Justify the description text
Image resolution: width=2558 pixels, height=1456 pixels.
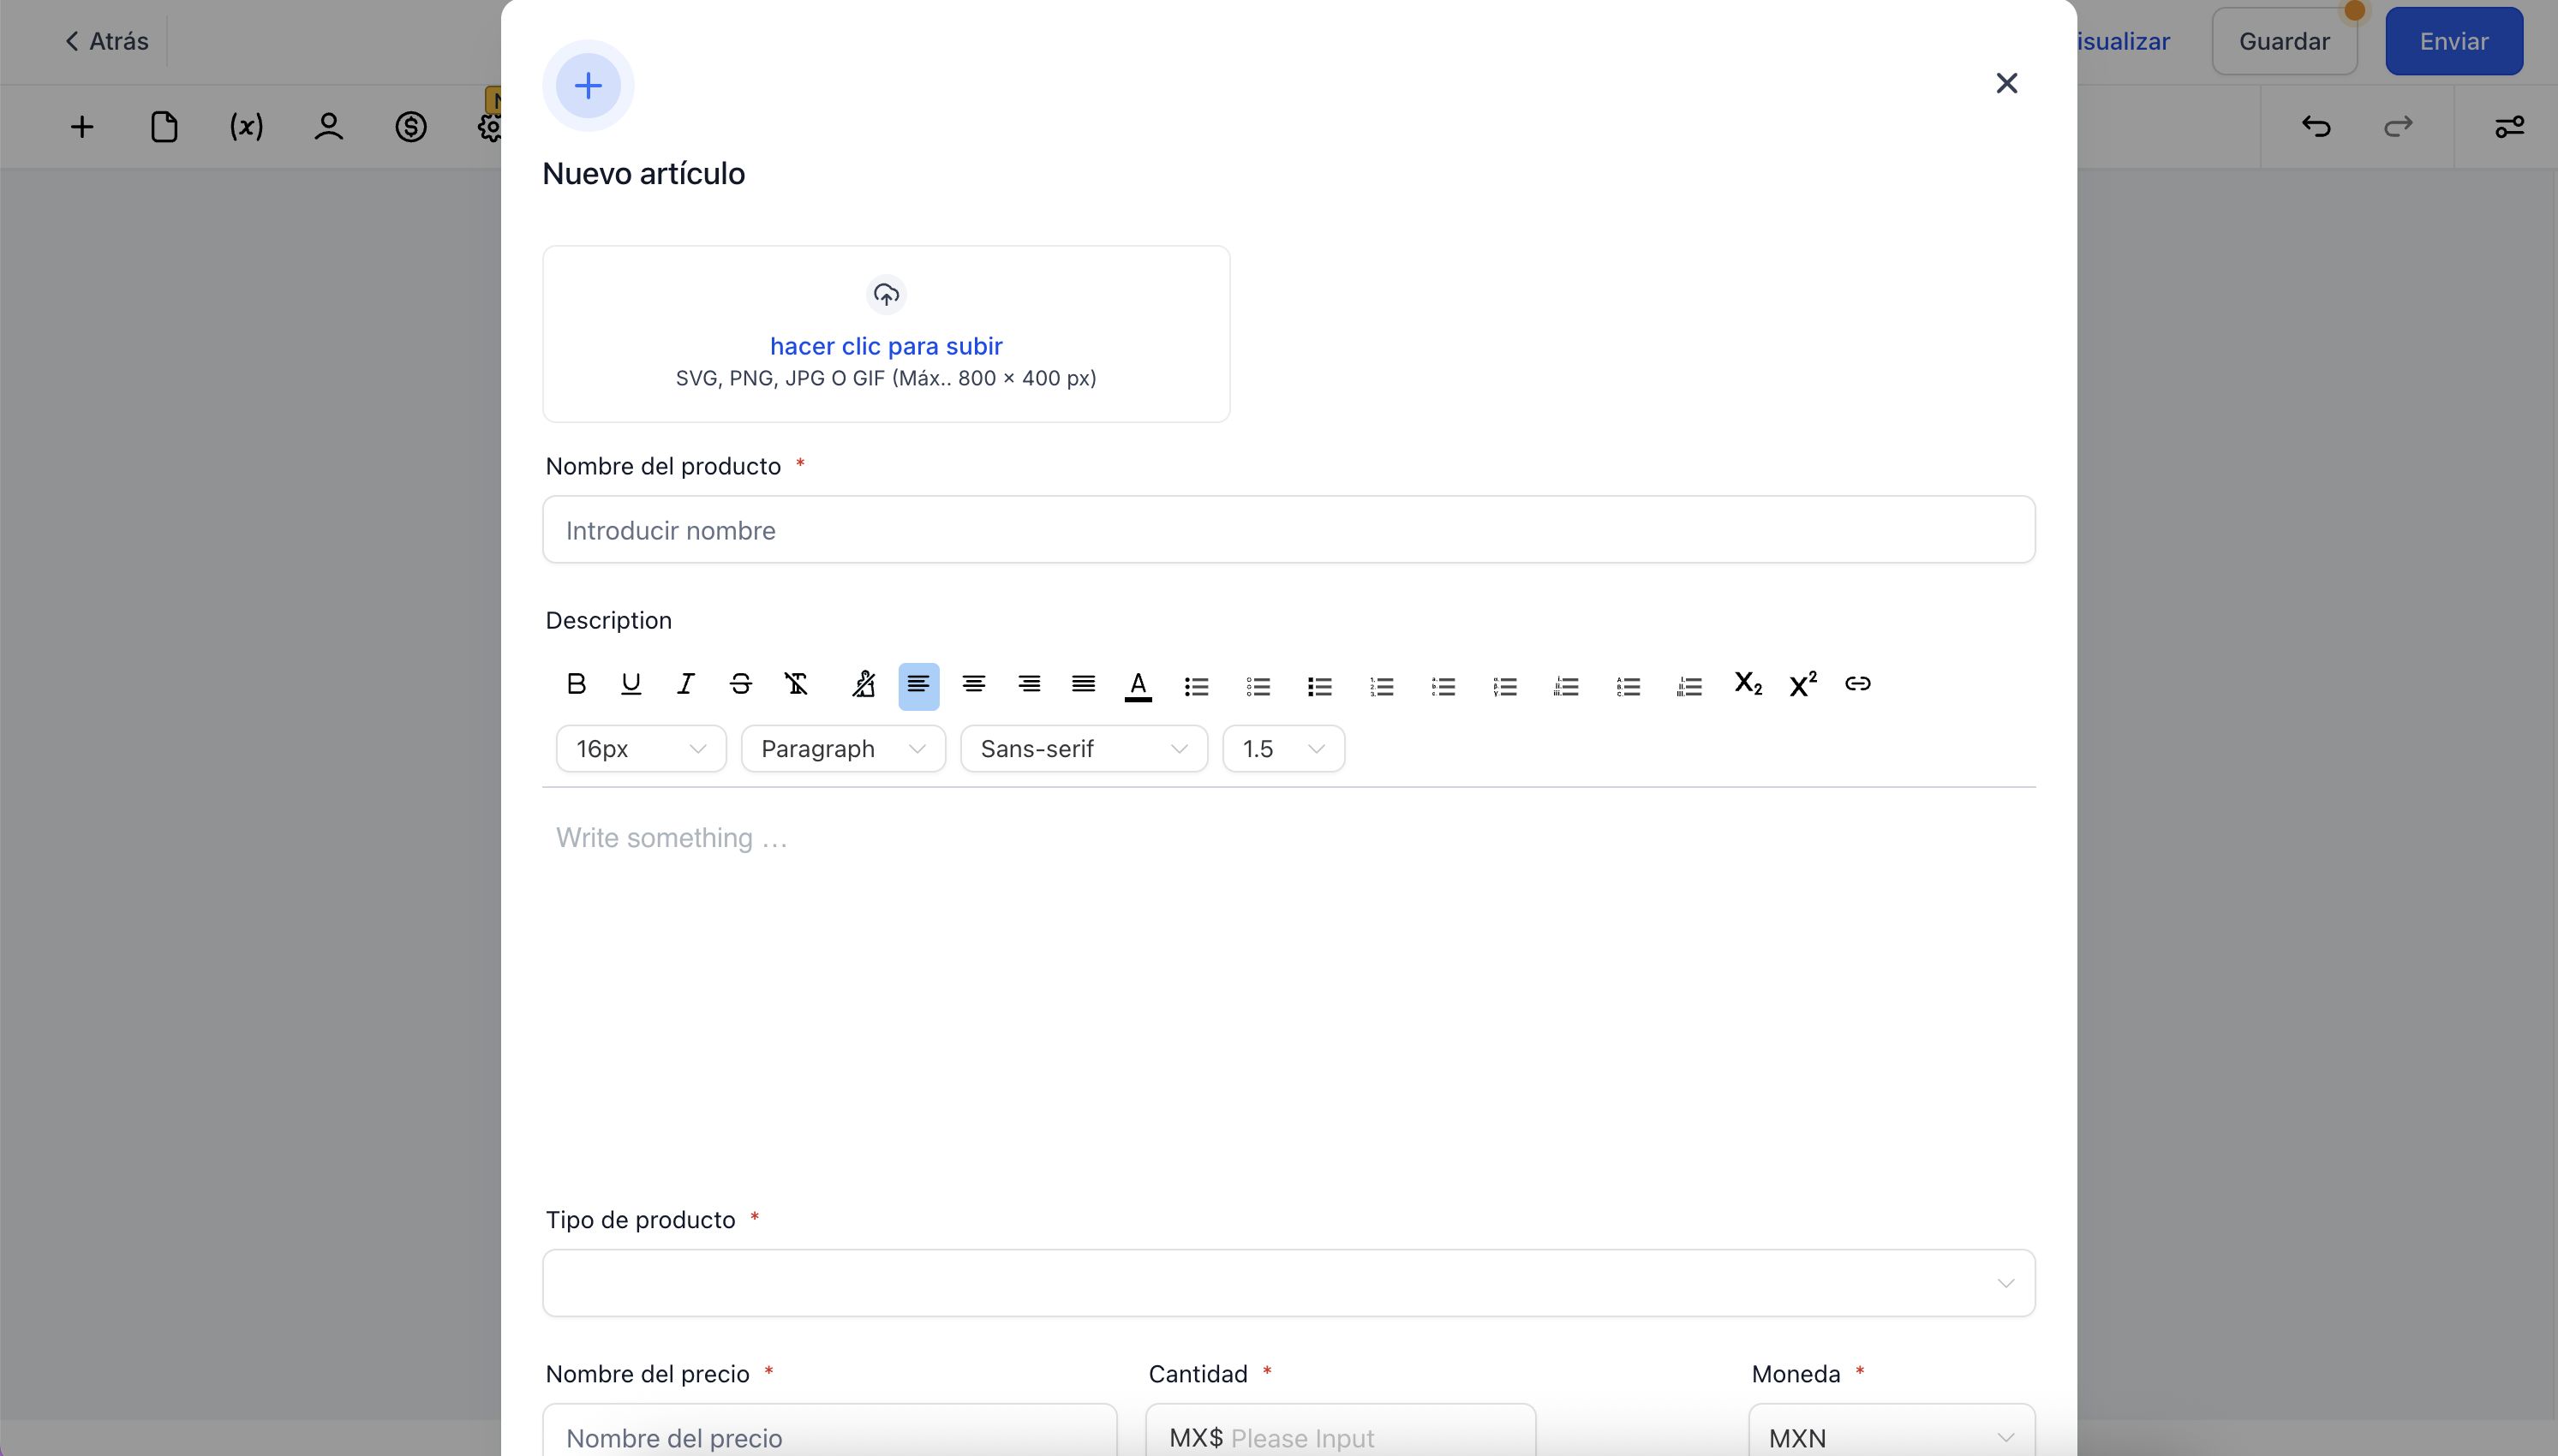tap(1083, 684)
